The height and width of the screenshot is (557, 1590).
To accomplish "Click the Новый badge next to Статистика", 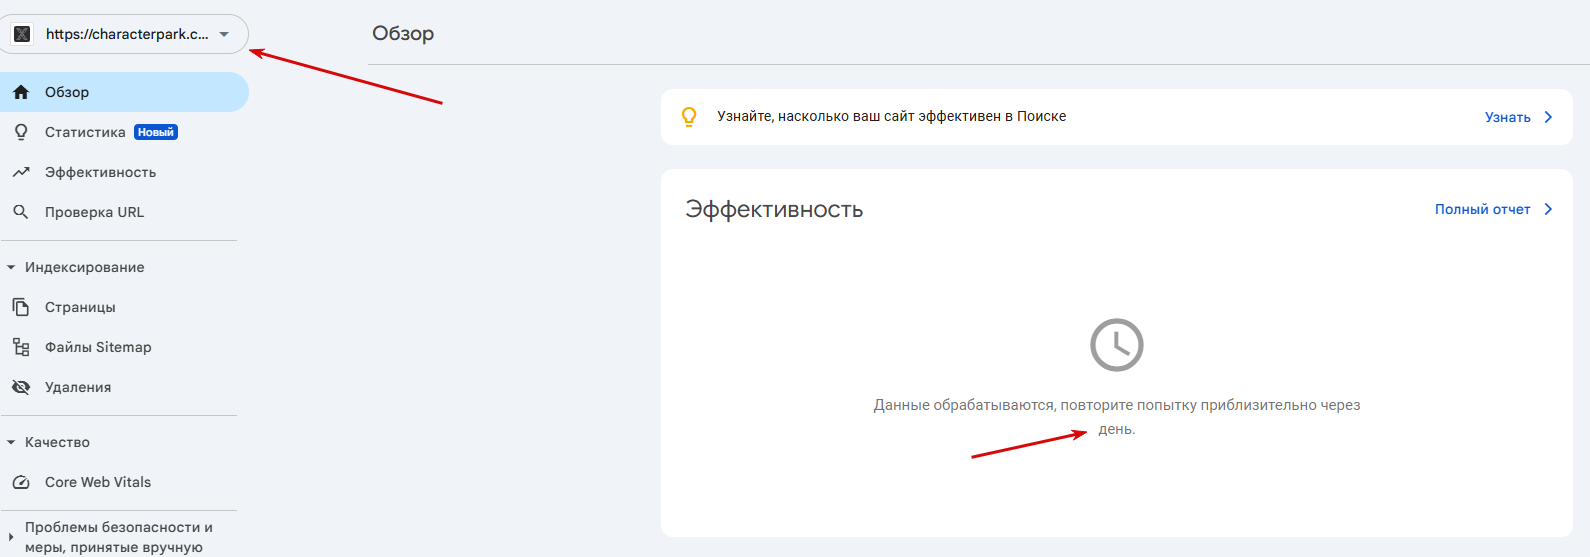I will (156, 132).
